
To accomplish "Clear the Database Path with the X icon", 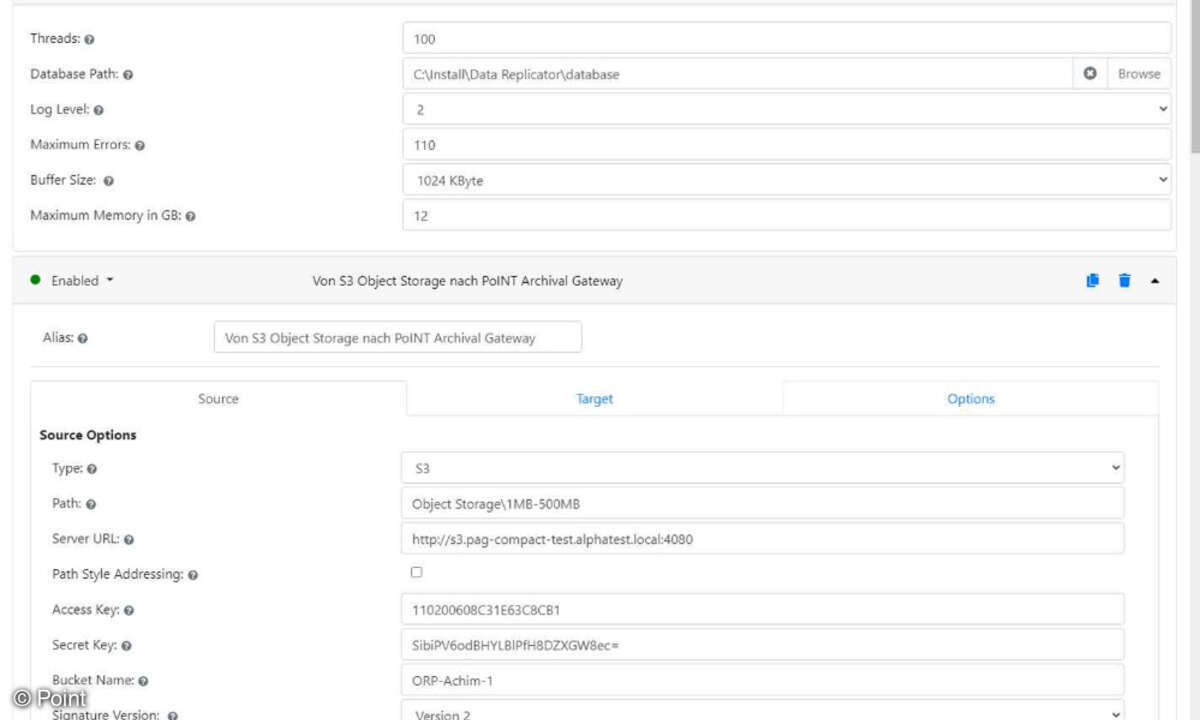I will click(1090, 73).
